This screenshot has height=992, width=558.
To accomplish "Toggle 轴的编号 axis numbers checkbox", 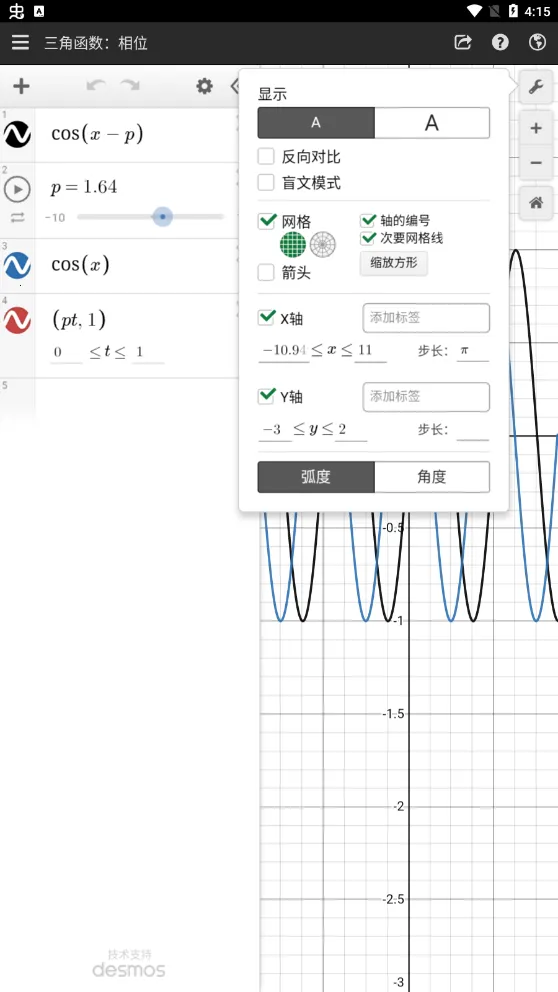I will tap(368, 220).
